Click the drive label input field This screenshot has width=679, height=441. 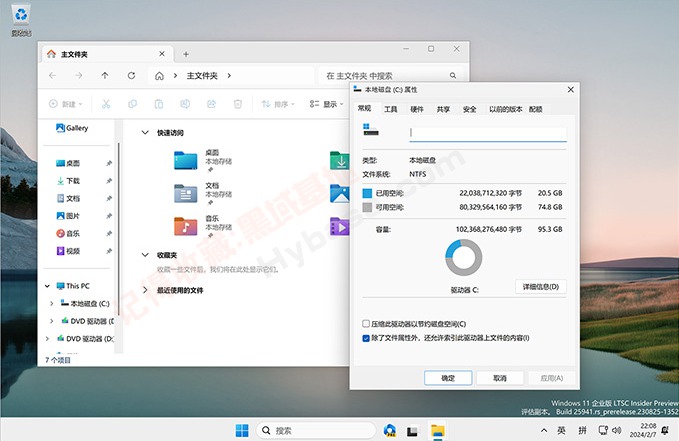pos(488,134)
